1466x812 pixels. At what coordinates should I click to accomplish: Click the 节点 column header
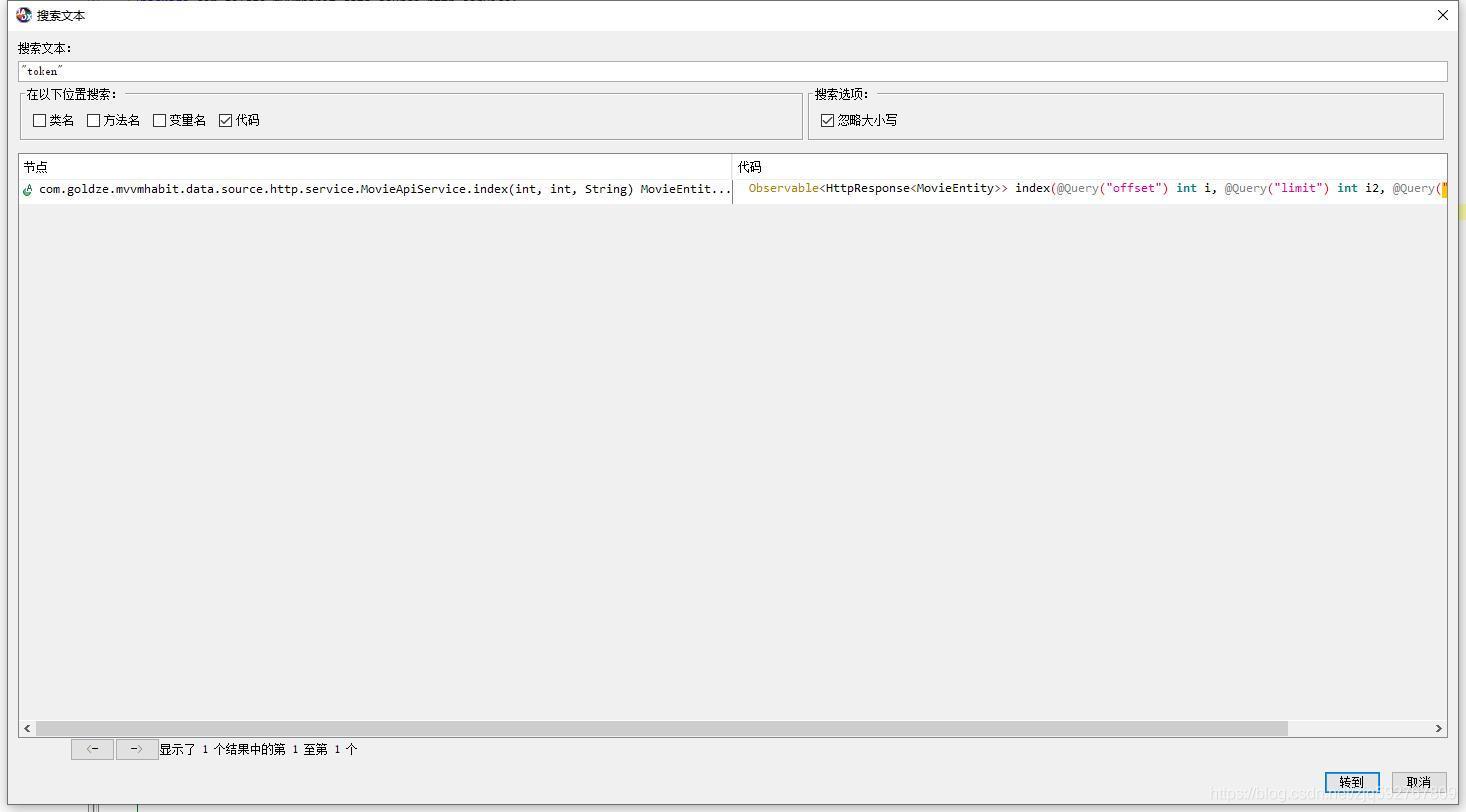point(376,167)
